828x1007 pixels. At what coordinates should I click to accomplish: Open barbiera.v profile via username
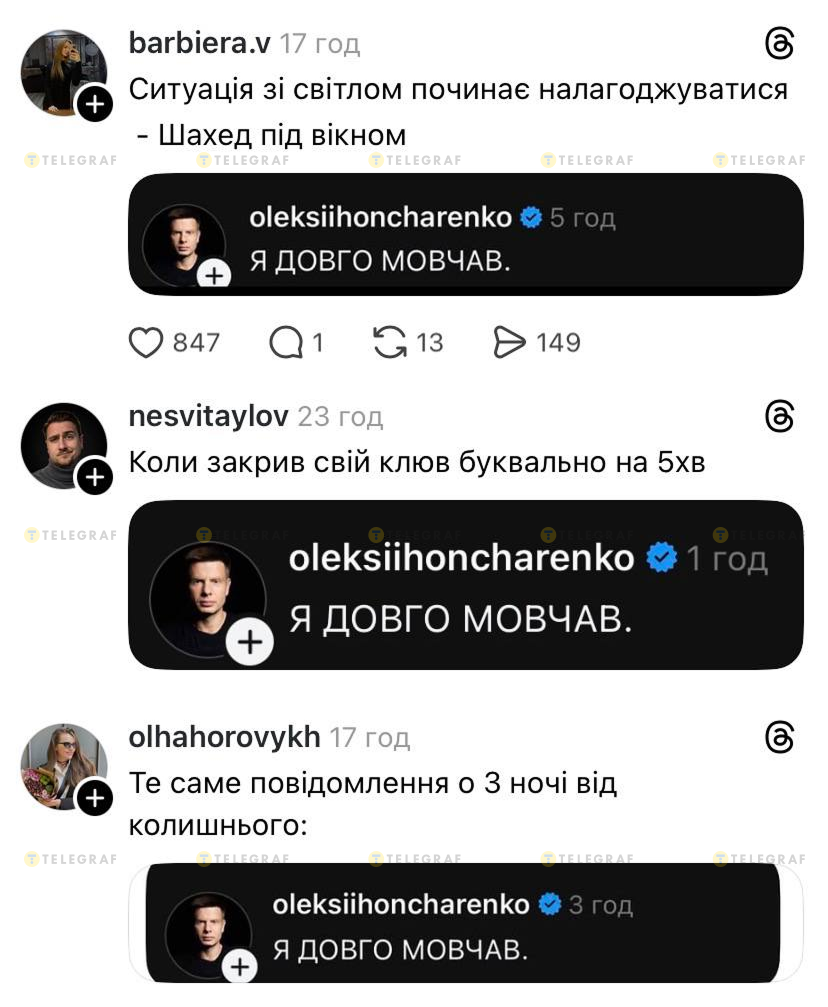[200, 44]
